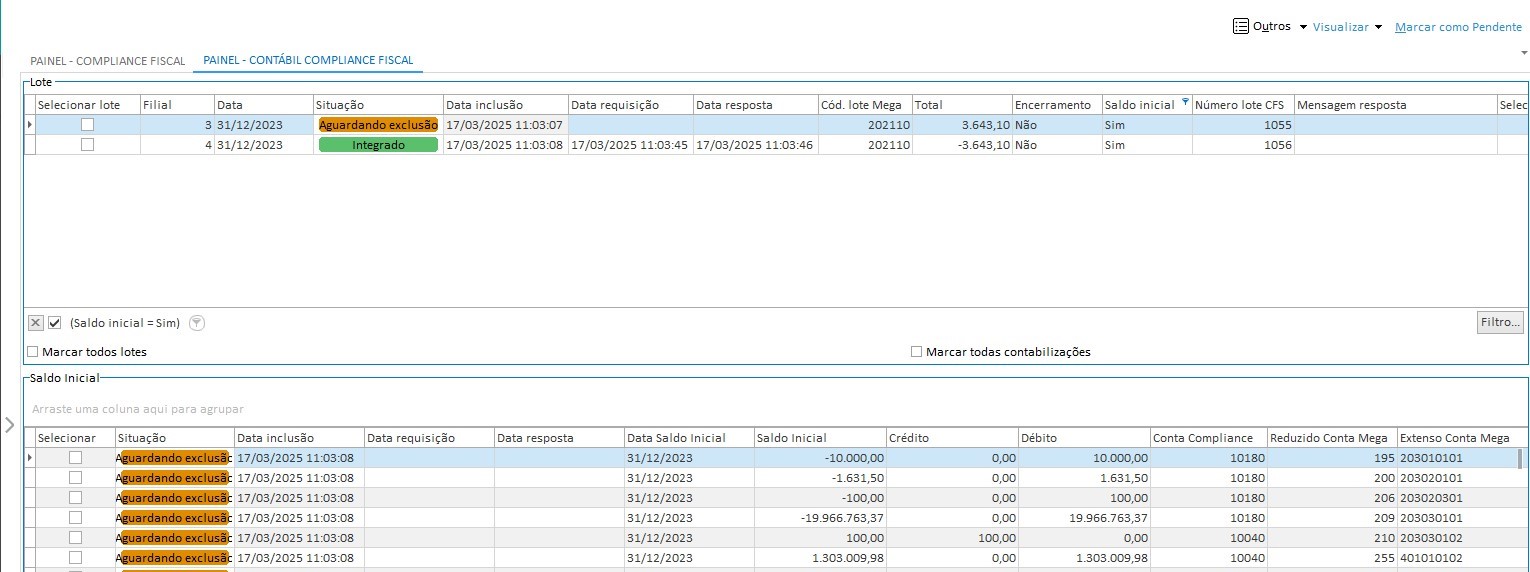Click Número lote CFS column header
Image resolution: width=1530 pixels, height=572 pixels.
coord(1243,105)
